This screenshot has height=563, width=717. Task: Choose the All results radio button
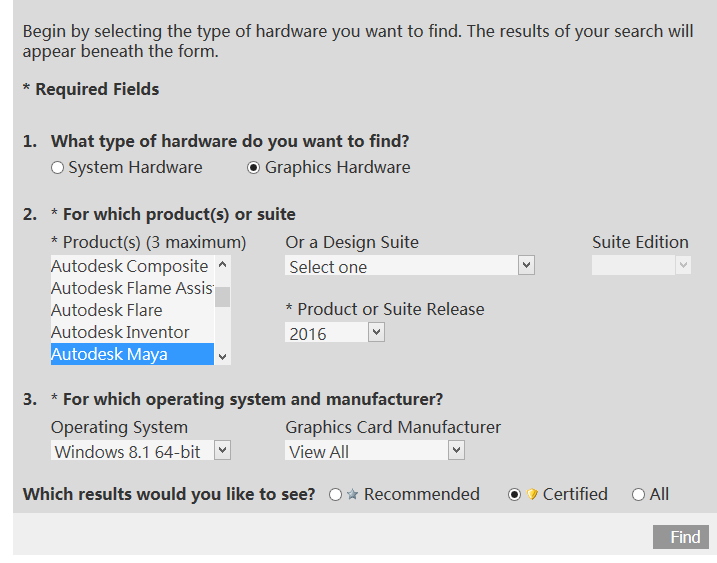point(638,494)
